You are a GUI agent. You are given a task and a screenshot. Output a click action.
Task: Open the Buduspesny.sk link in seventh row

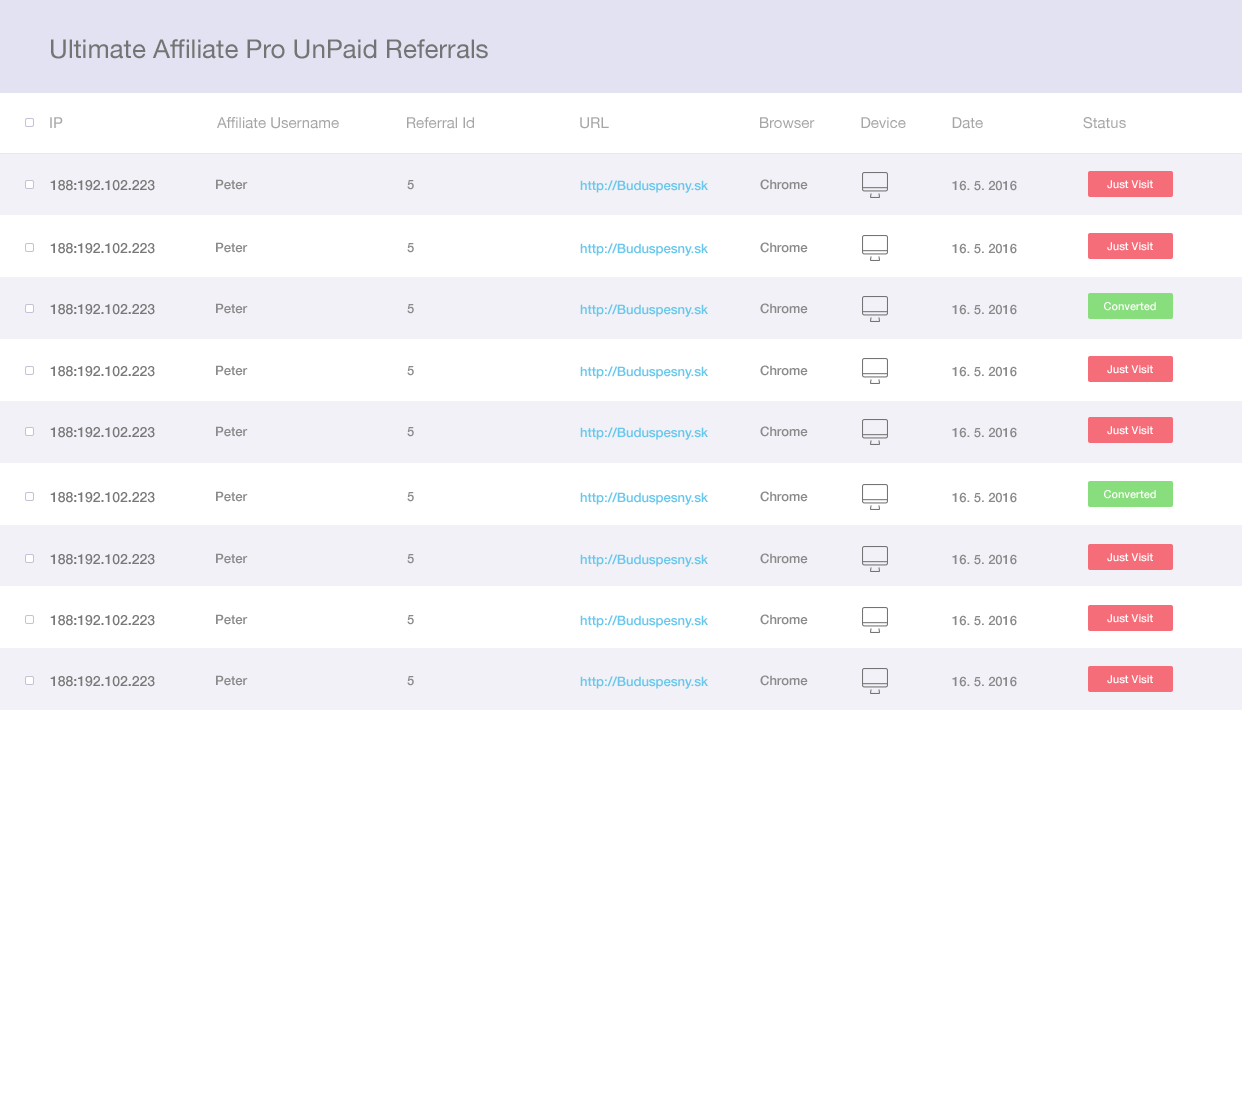pos(644,559)
